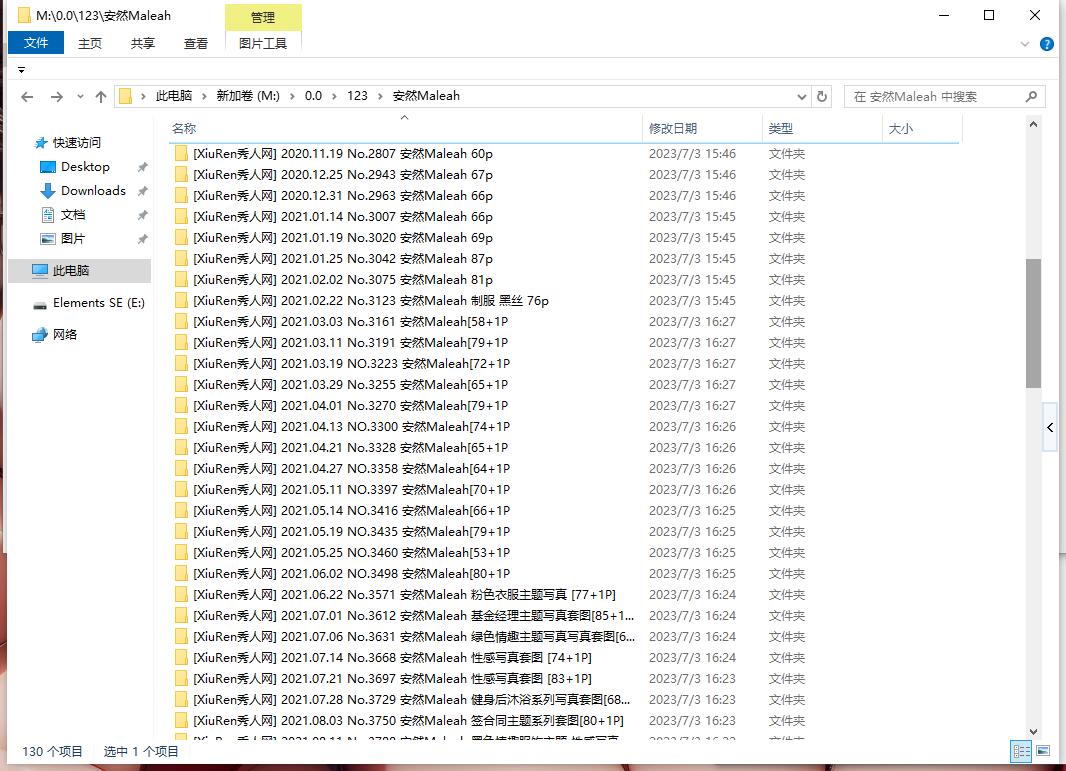The image size is (1066, 771).
Task: Select folder icon for NO.3223 安然Maleah[72+1P
Action: click(x=182, y=364)
